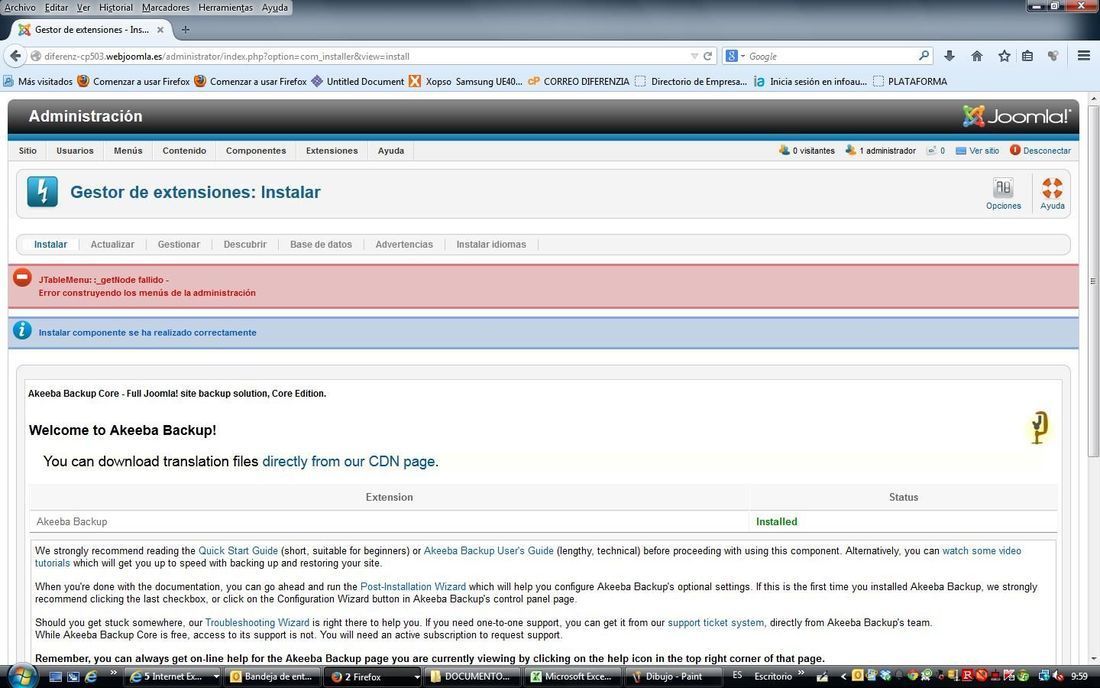
Task: Switch to the Advertencias tab
Action: click(404, 245)
